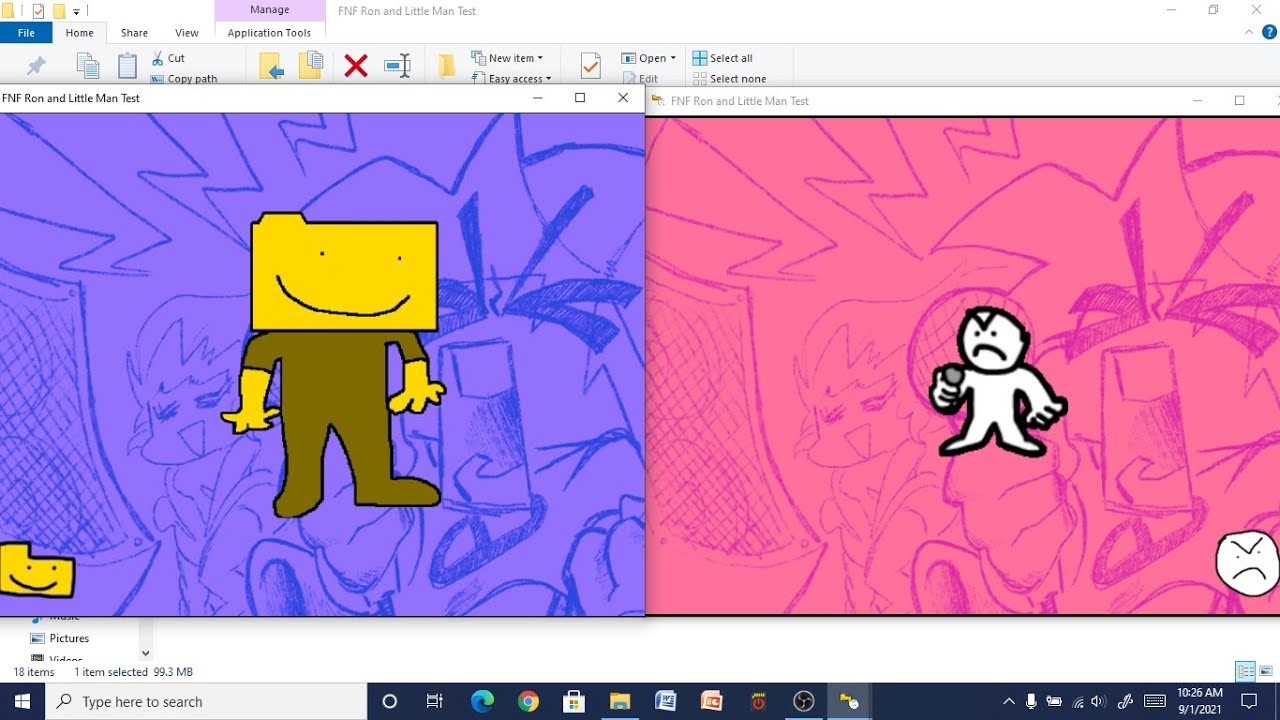Viewport: 1280px width, 720px height.
Task: Click Little Man character in pink window
Action: [998, 382]
